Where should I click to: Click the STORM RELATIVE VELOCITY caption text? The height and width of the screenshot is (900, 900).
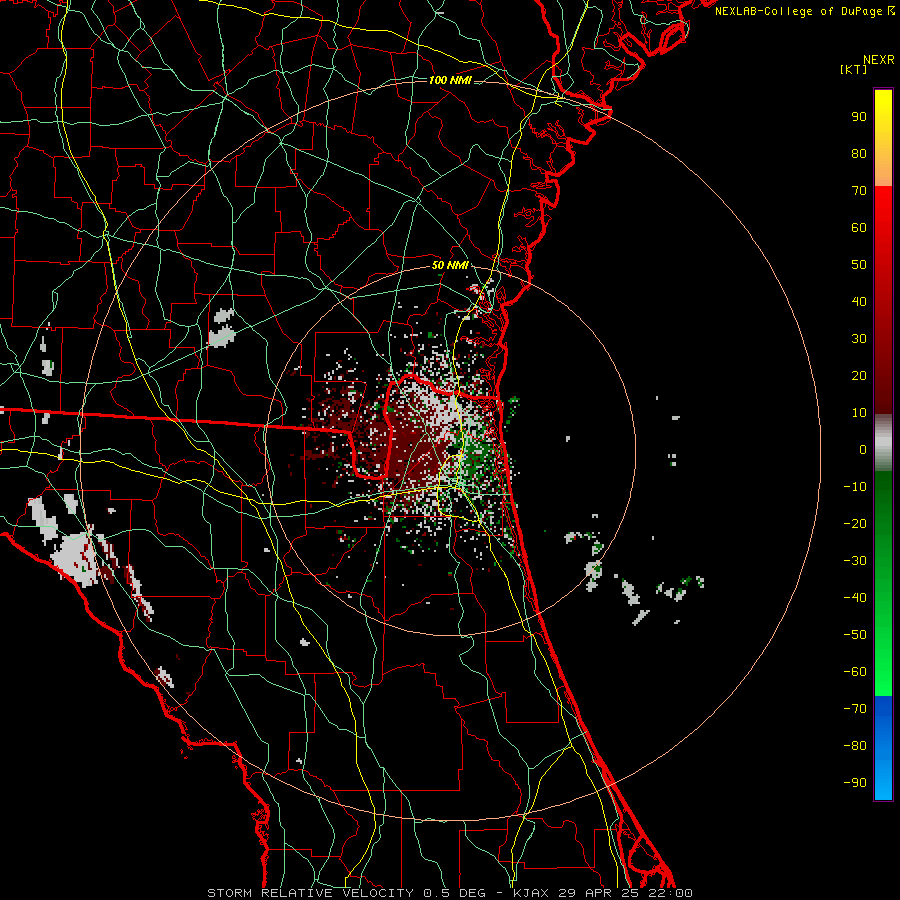310,893
